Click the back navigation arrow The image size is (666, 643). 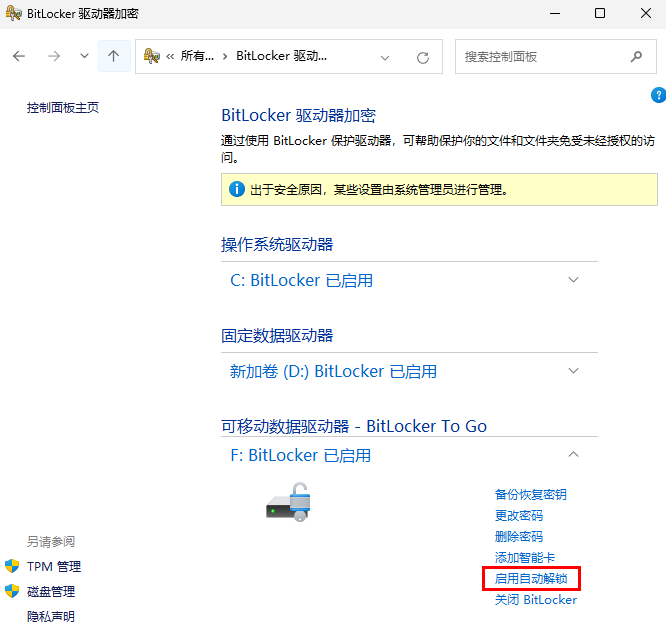[19, 56]
